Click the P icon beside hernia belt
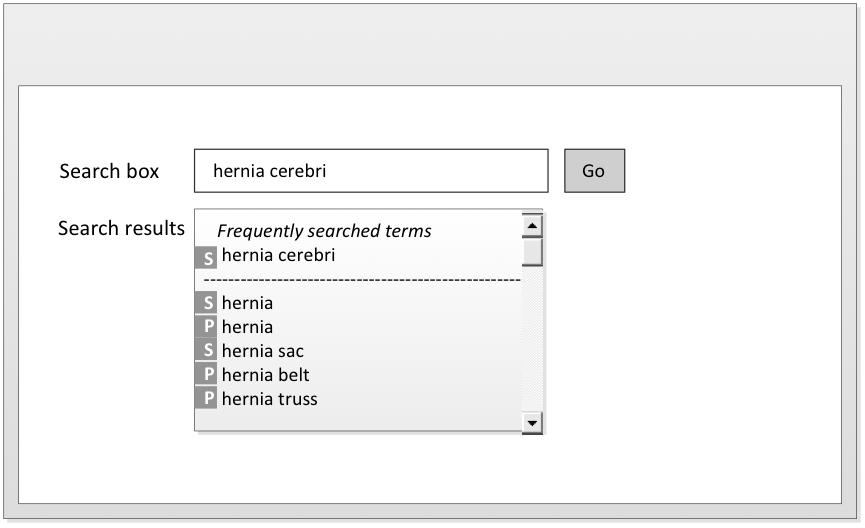Image resolution: width=865 pixels, height=528 pixels. pos(208,375)
